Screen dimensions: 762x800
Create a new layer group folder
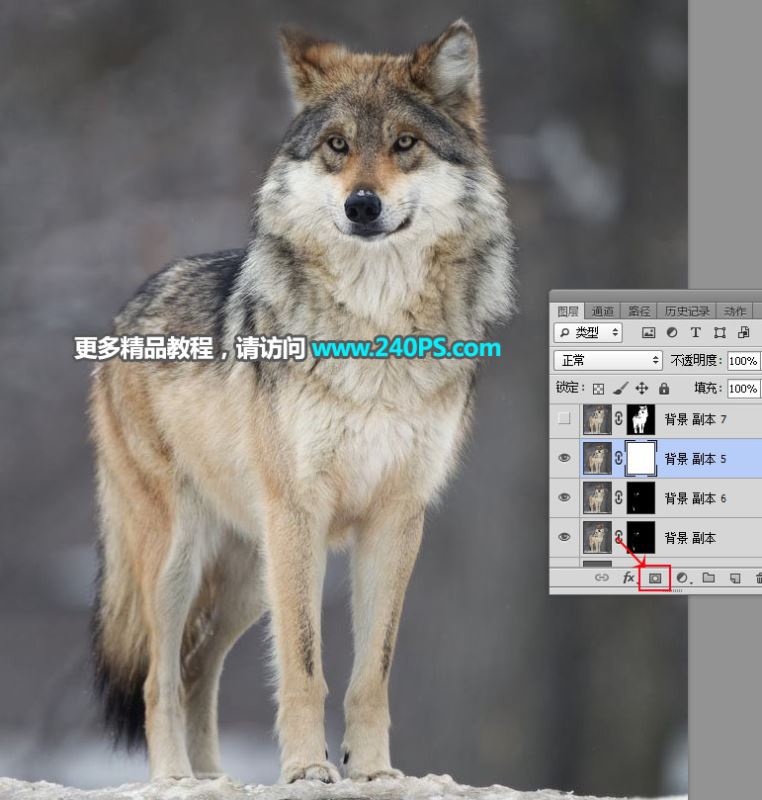coord(708,578)
